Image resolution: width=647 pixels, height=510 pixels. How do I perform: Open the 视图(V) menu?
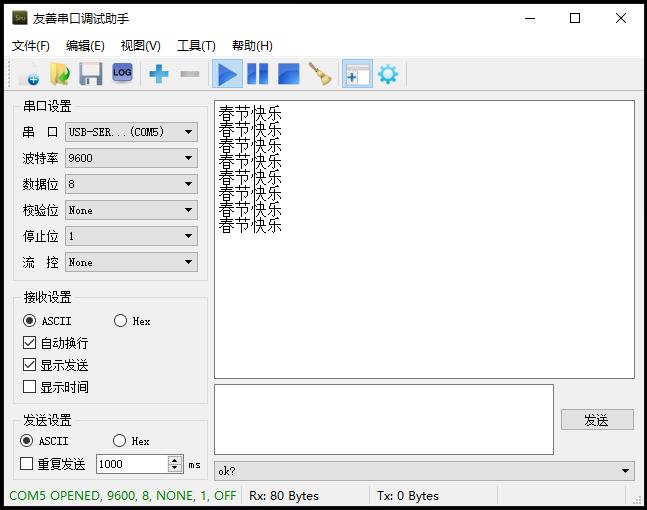tap(140, 46)
